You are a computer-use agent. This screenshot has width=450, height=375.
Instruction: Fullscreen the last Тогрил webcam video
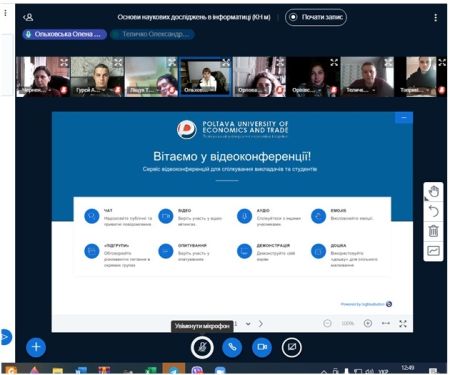[442, 62]
